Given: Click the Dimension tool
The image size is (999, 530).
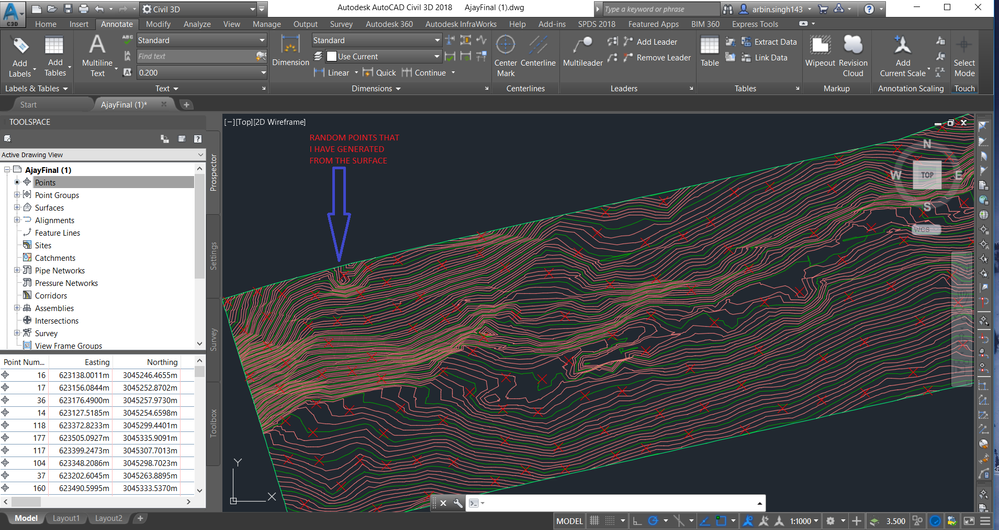Looking at the screenshot, I should point(291,51).
